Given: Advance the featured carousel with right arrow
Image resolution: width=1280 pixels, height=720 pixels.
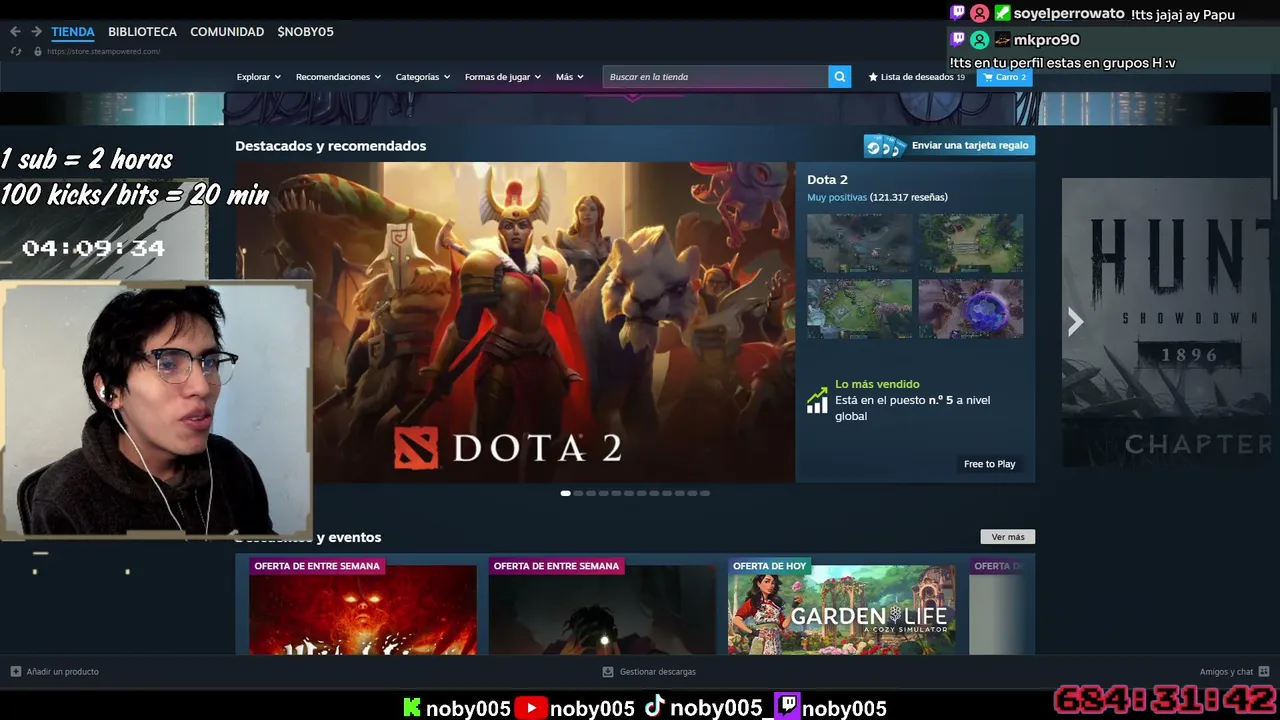Looking at the screenshot, I should [x=1075, y=321].
